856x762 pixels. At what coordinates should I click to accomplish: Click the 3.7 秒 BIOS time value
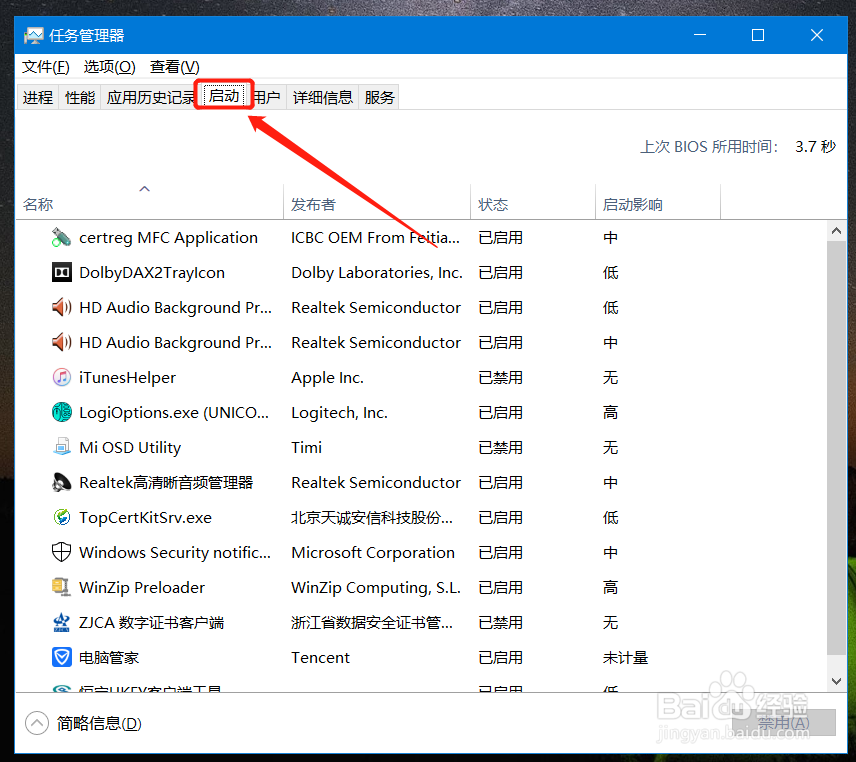[x=815, y=146]
